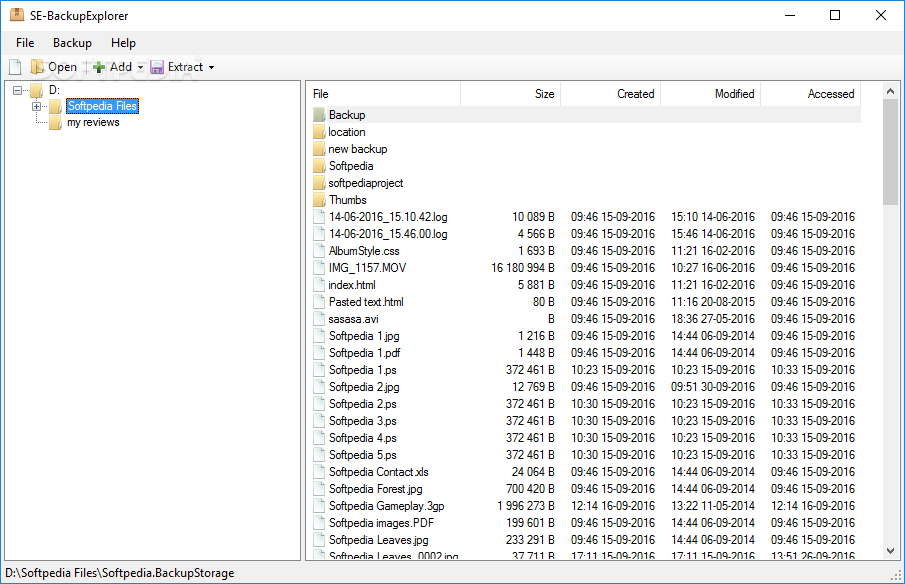Click the scrollbar up arrow
905x584 pixels.
890,91
